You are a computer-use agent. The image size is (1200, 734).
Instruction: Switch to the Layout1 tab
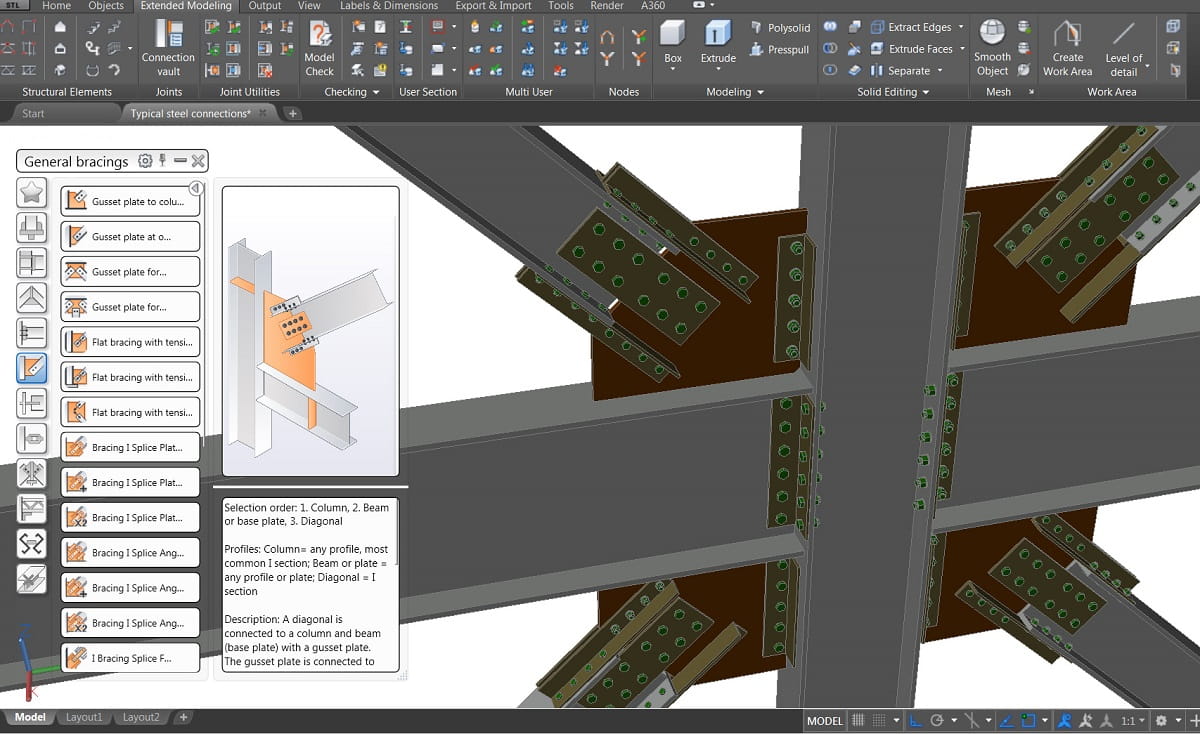pos(84,717)
